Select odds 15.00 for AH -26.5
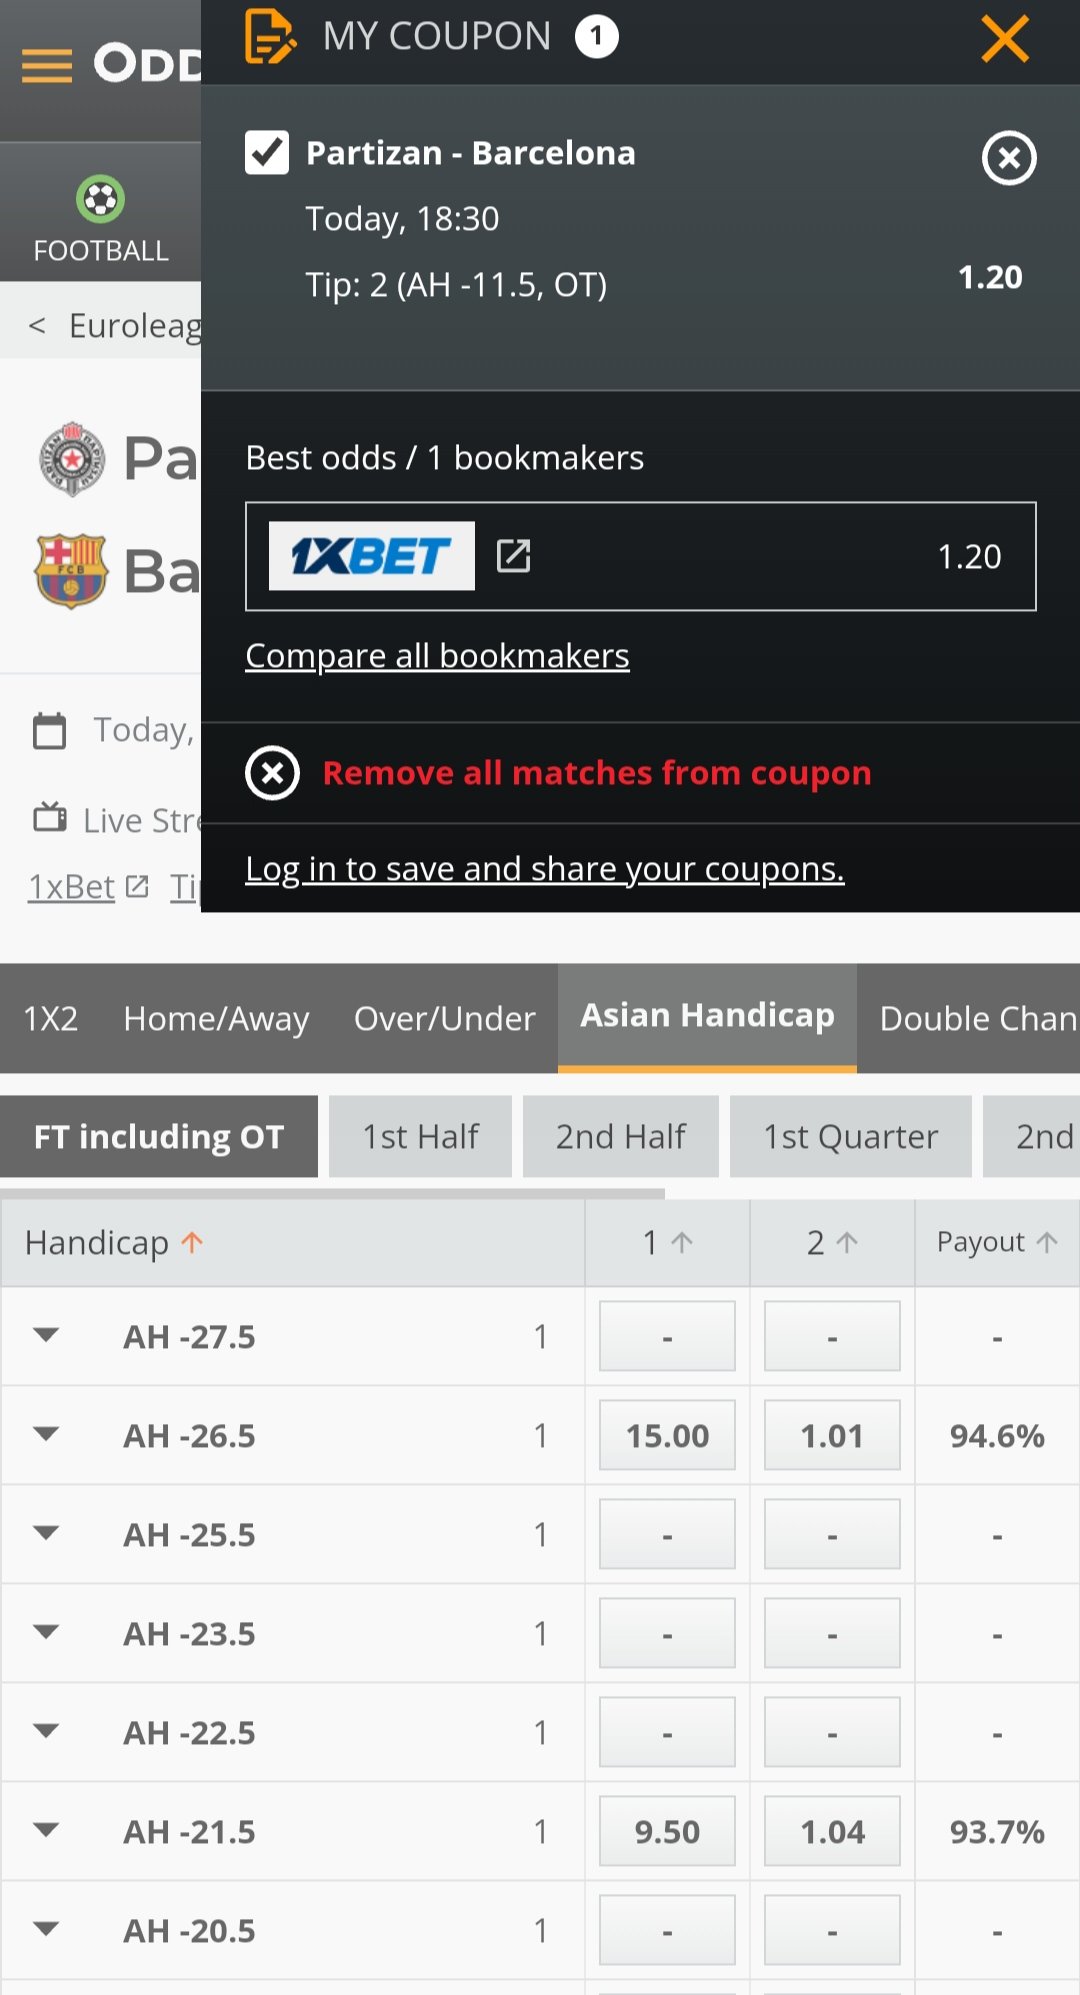This screenshot has height=1995, width=1080. (667, 1435)
